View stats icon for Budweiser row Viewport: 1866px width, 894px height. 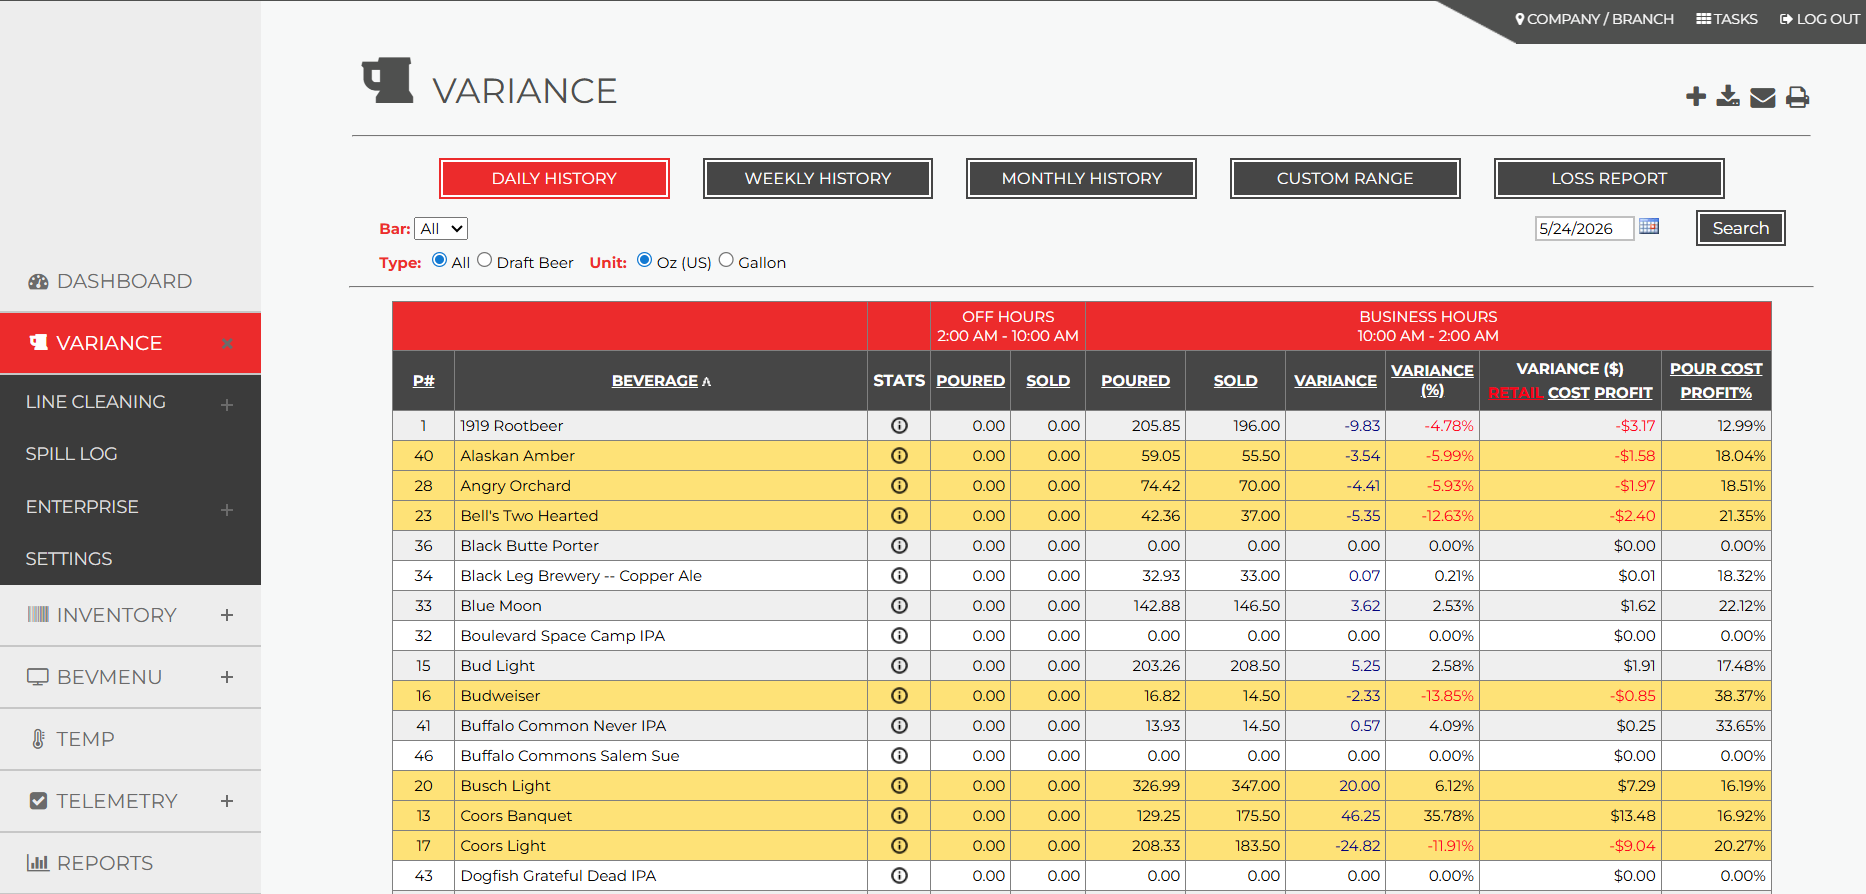coord(899,696)
